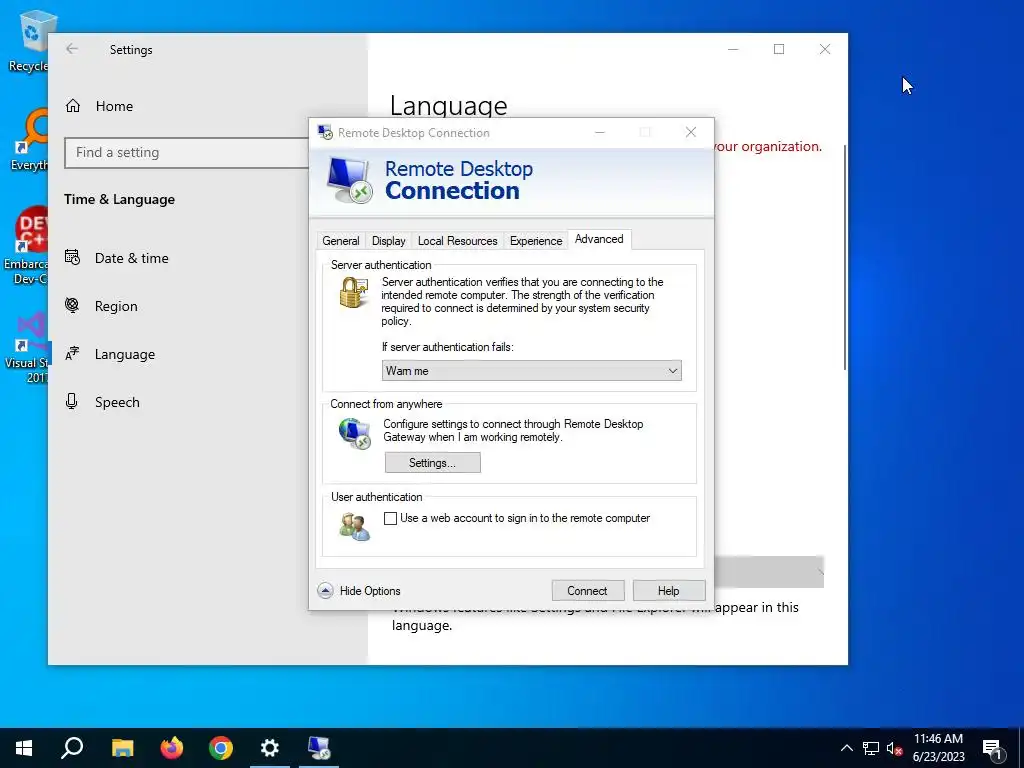Click the user authentication people icon

(x=355, y=526)
